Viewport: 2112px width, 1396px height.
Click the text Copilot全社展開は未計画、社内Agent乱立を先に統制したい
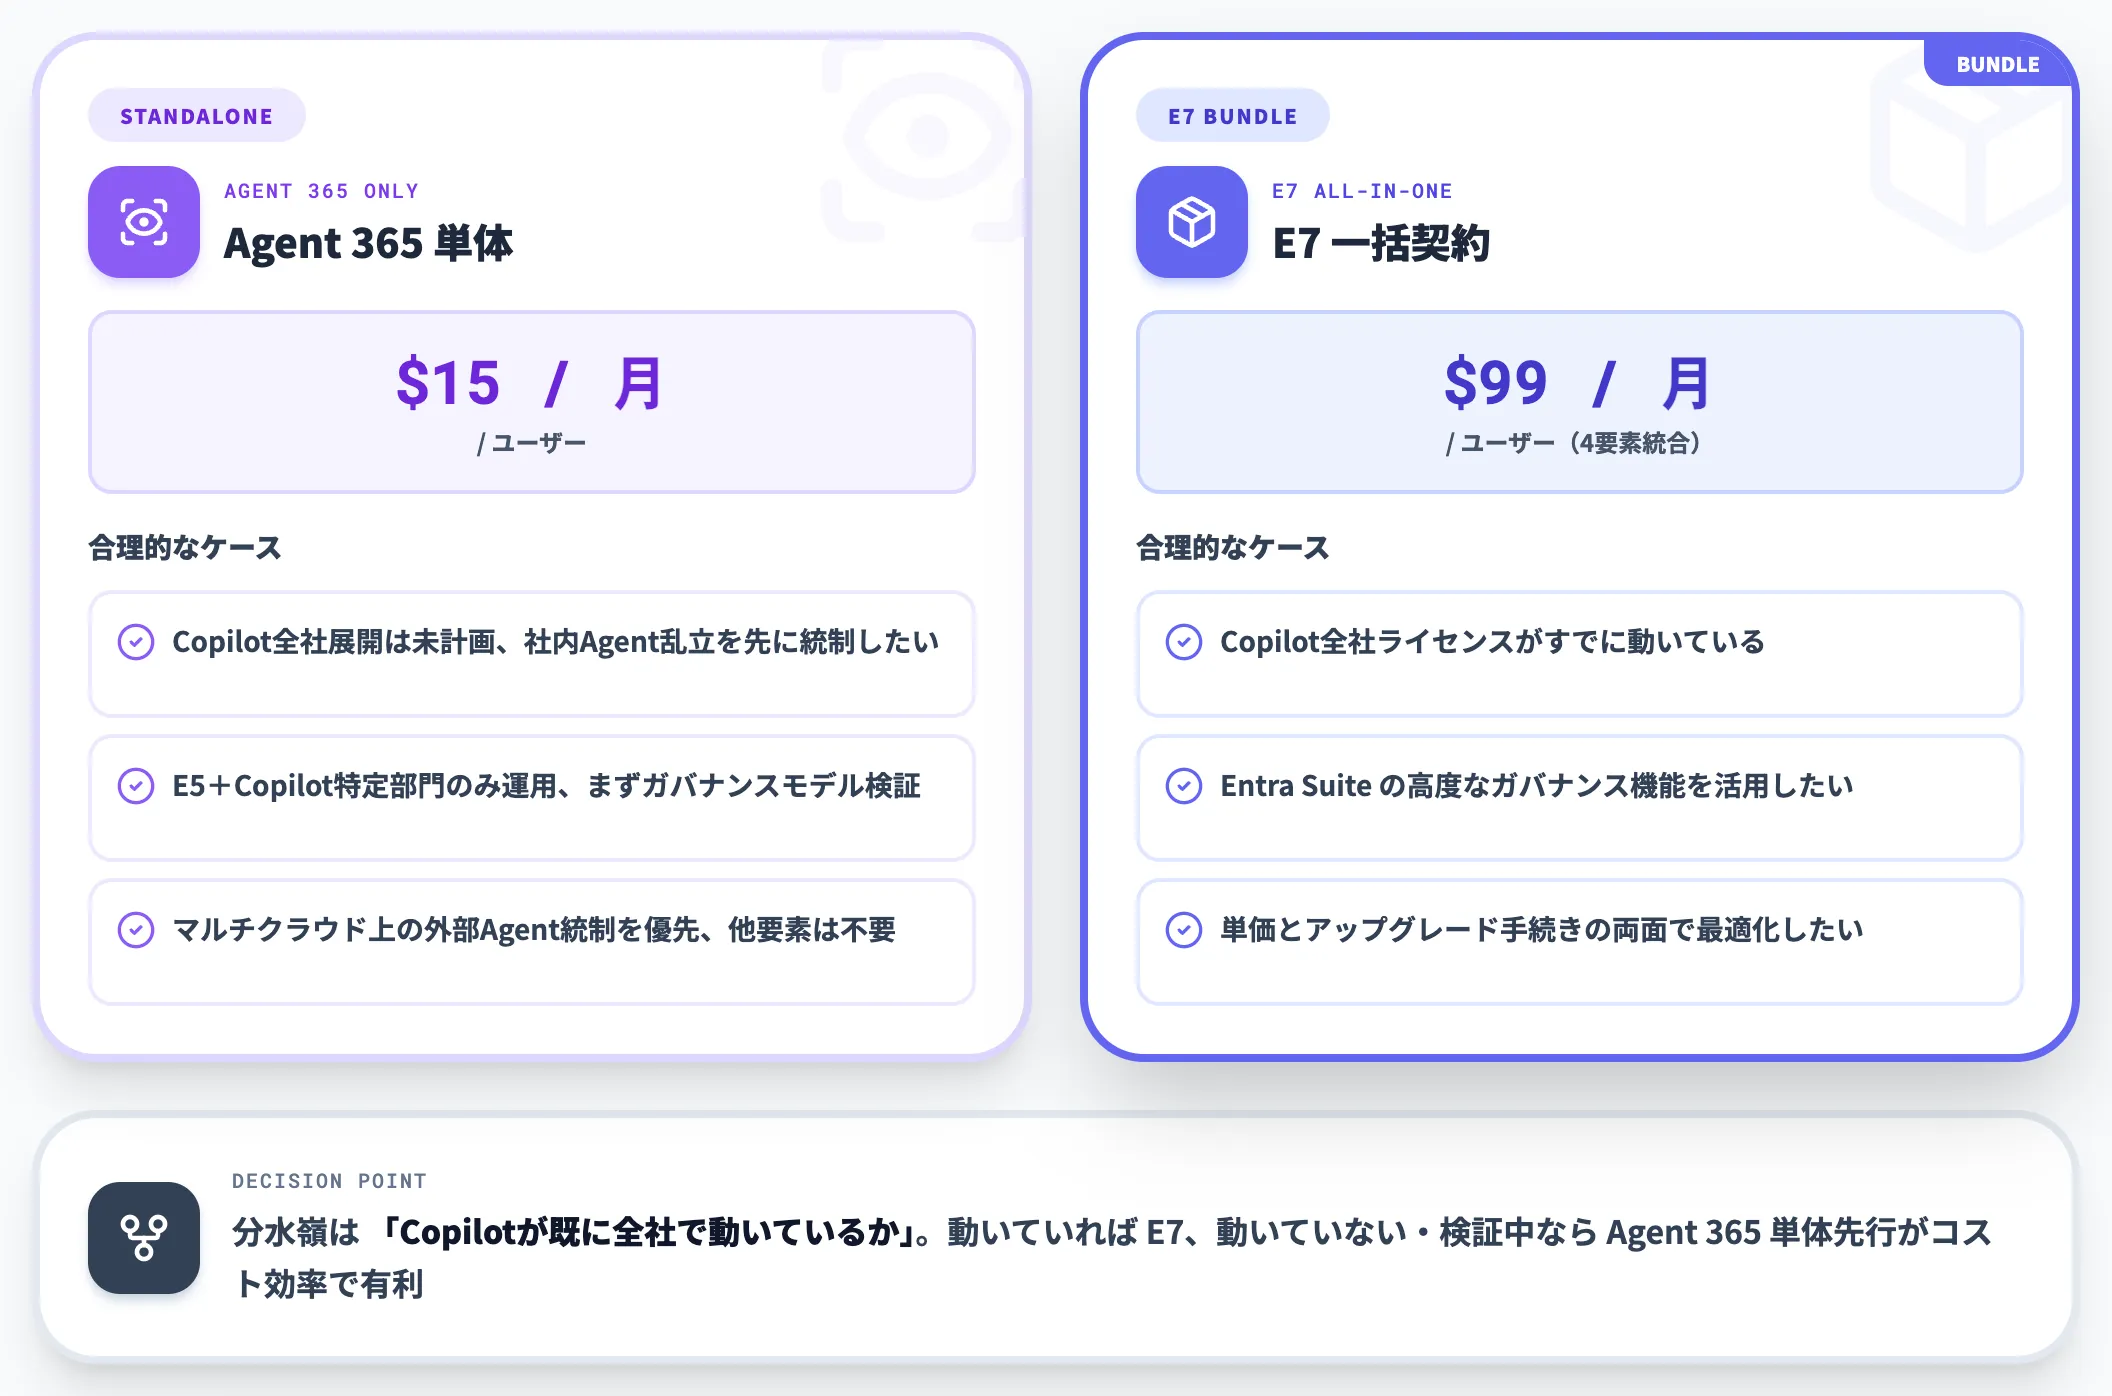556,642
